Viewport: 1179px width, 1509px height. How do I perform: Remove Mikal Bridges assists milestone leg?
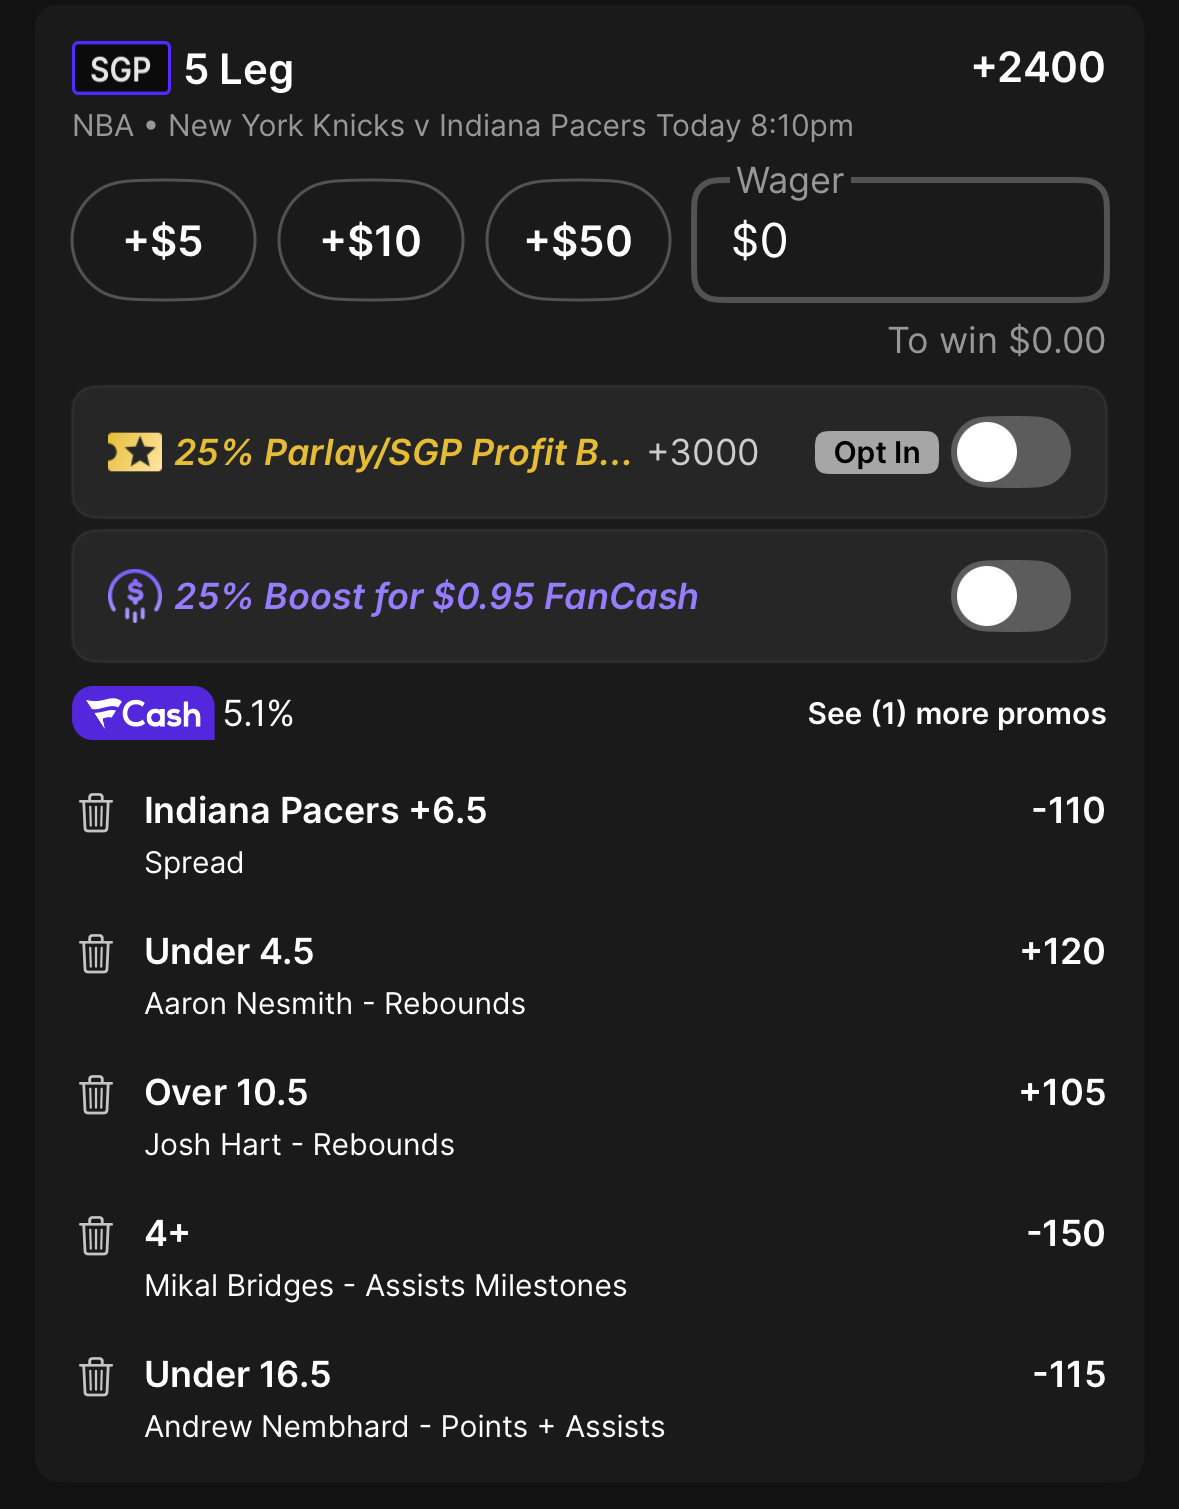96,1236
